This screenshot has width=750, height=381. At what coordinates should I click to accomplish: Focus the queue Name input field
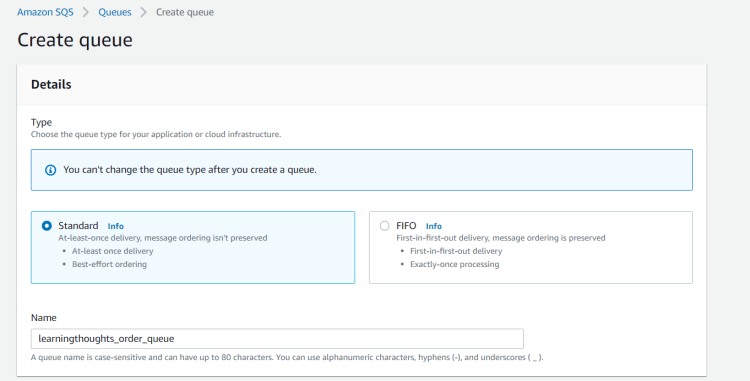pos(277,338)
